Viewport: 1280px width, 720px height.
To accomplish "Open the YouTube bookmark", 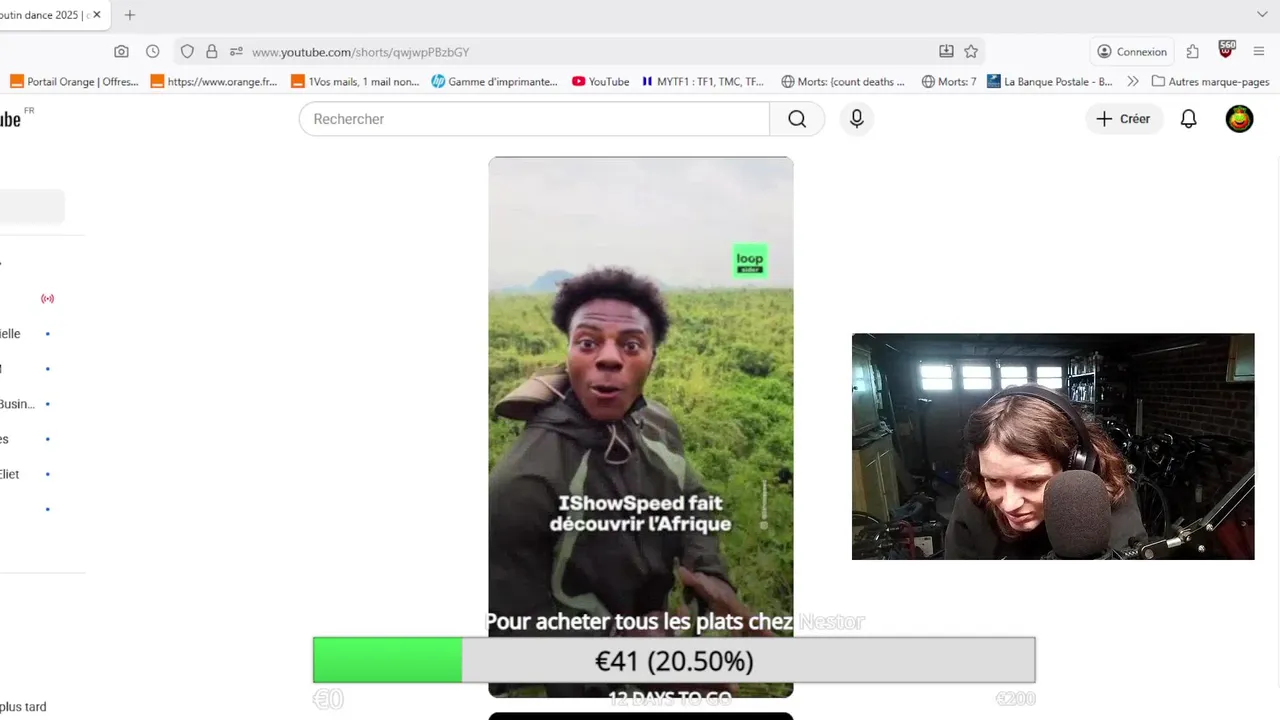I will tap(600, 82).
